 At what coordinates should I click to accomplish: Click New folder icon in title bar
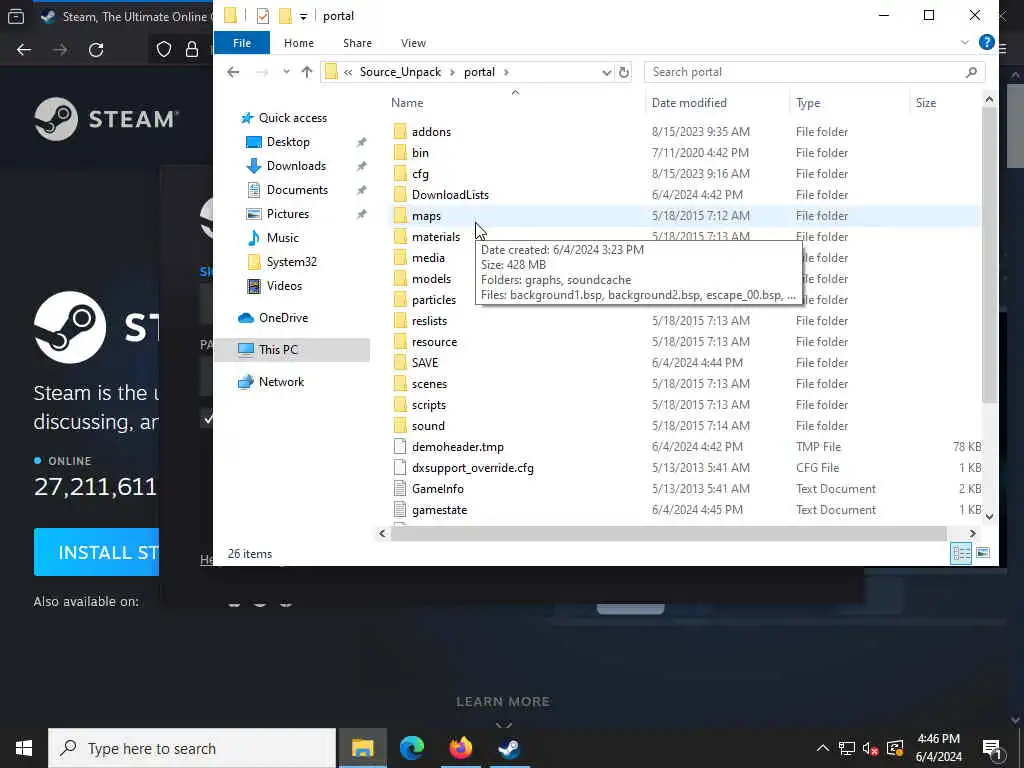pyautogui.click(x=285, y=16)
